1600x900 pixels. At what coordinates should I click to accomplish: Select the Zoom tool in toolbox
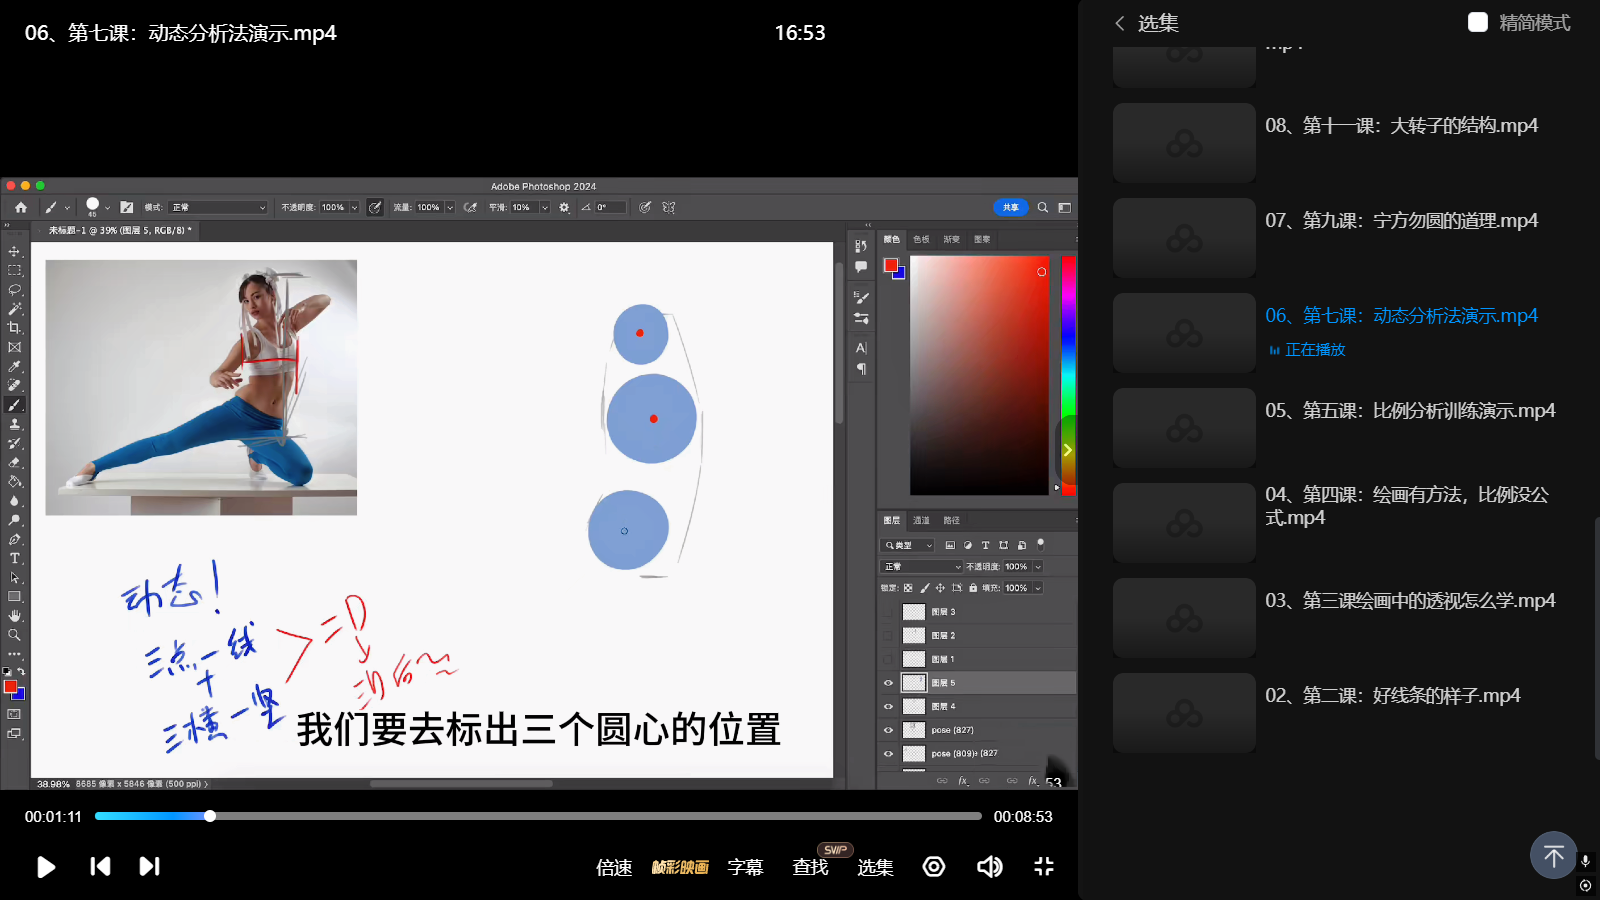[14, 635]
